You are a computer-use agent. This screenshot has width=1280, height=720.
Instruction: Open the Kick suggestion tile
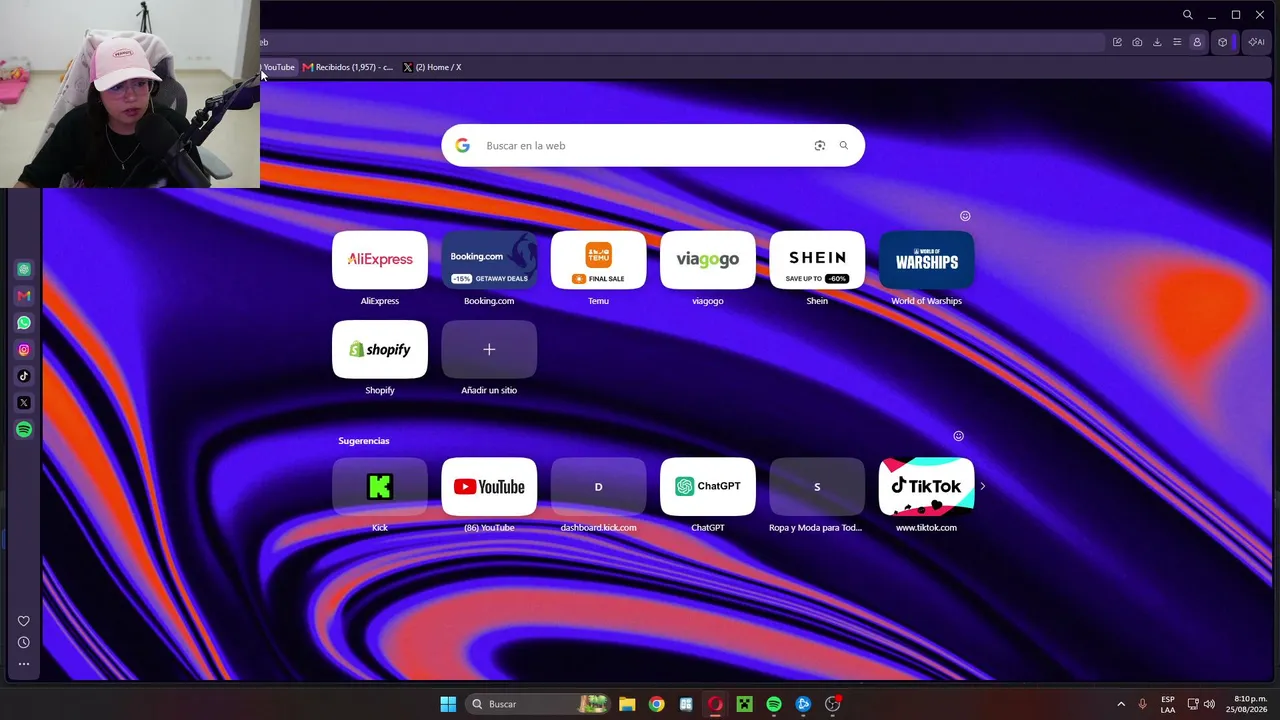(380, 487)
